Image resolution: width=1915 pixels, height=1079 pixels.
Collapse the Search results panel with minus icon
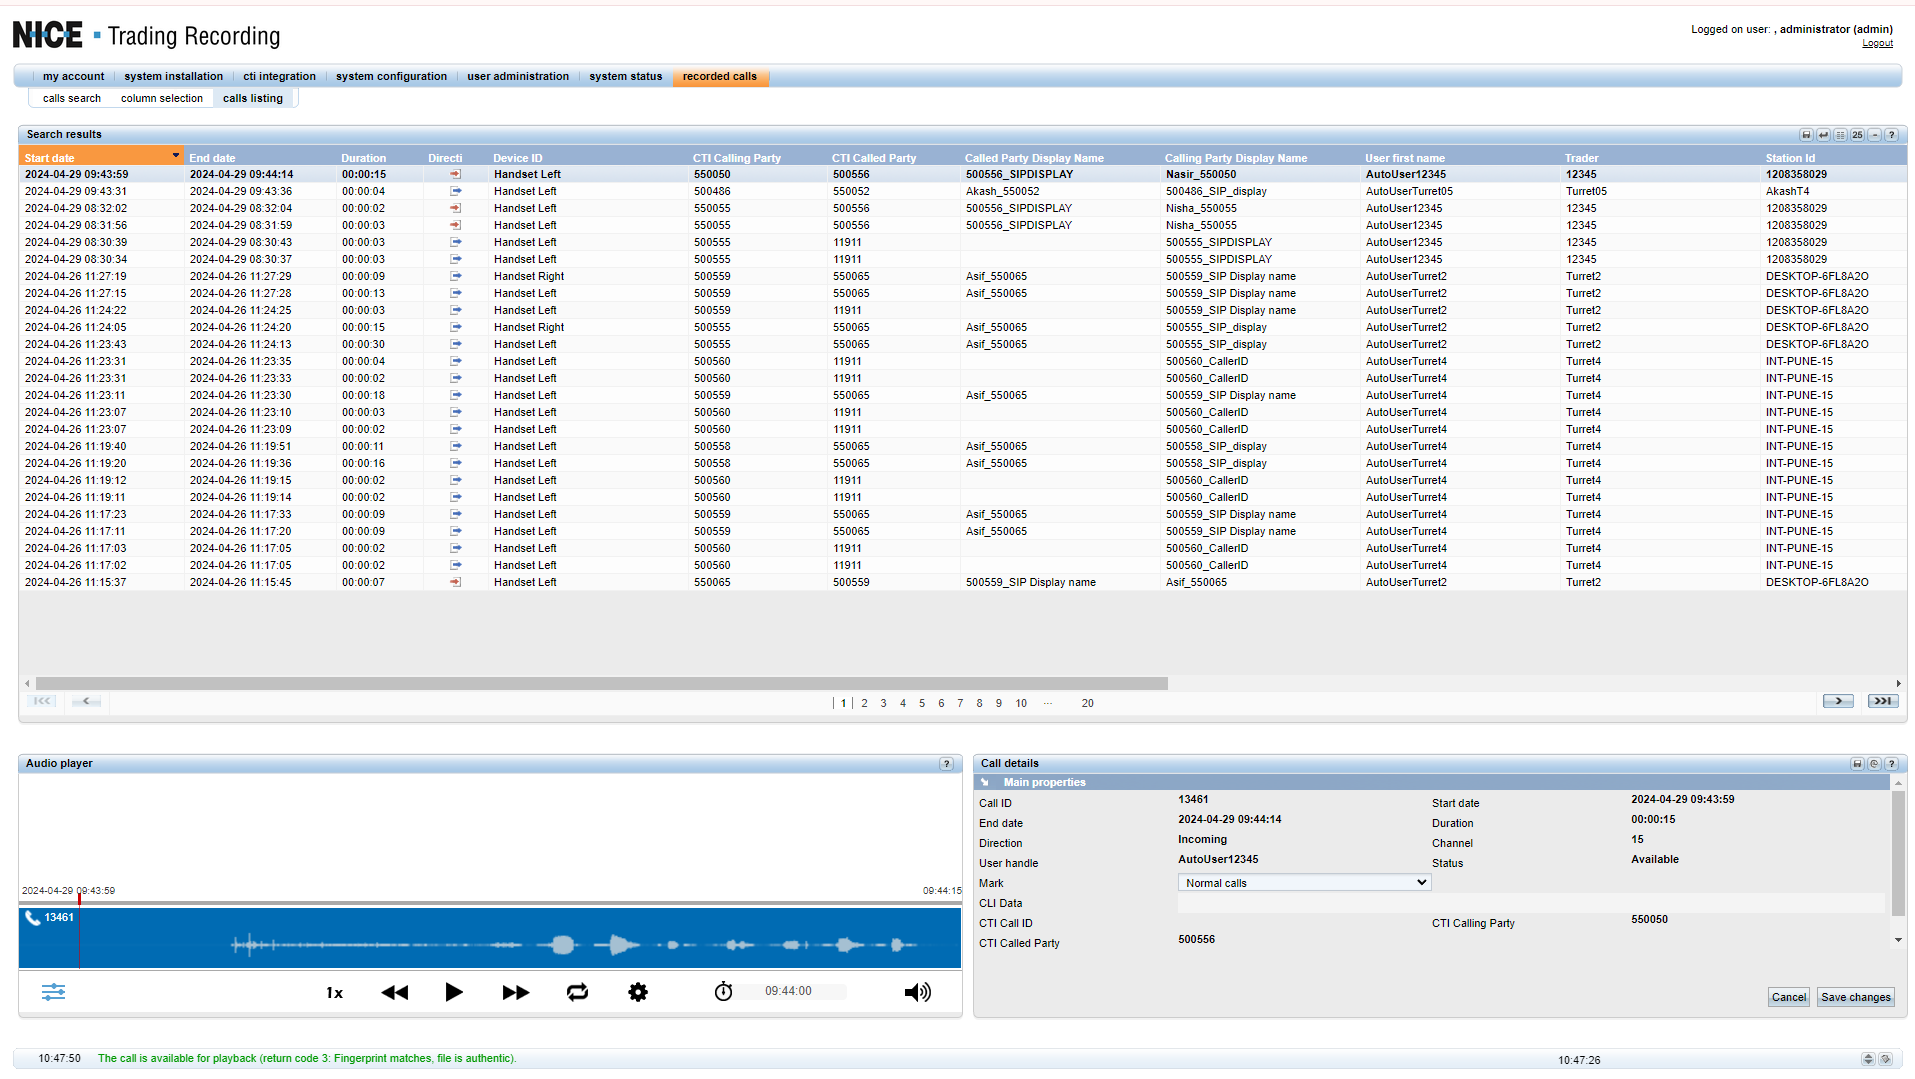[x=1875, y=135]
